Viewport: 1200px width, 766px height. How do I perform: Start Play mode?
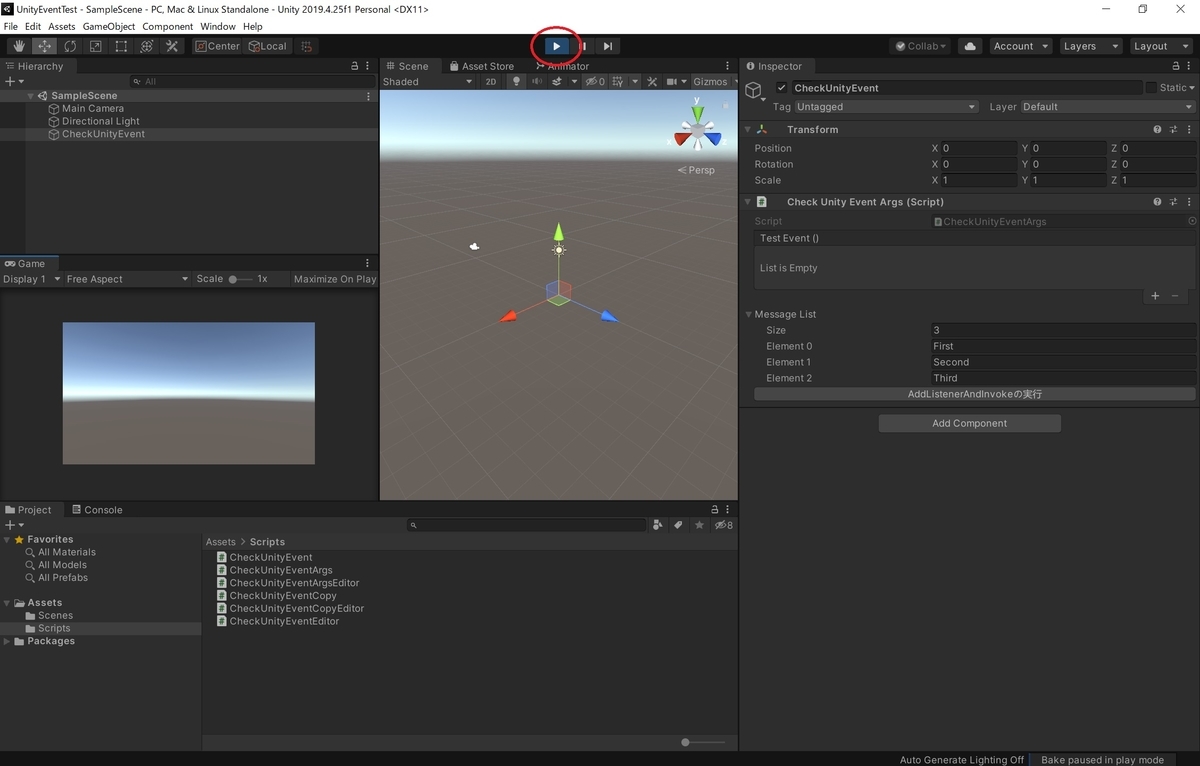pos(556,46)
